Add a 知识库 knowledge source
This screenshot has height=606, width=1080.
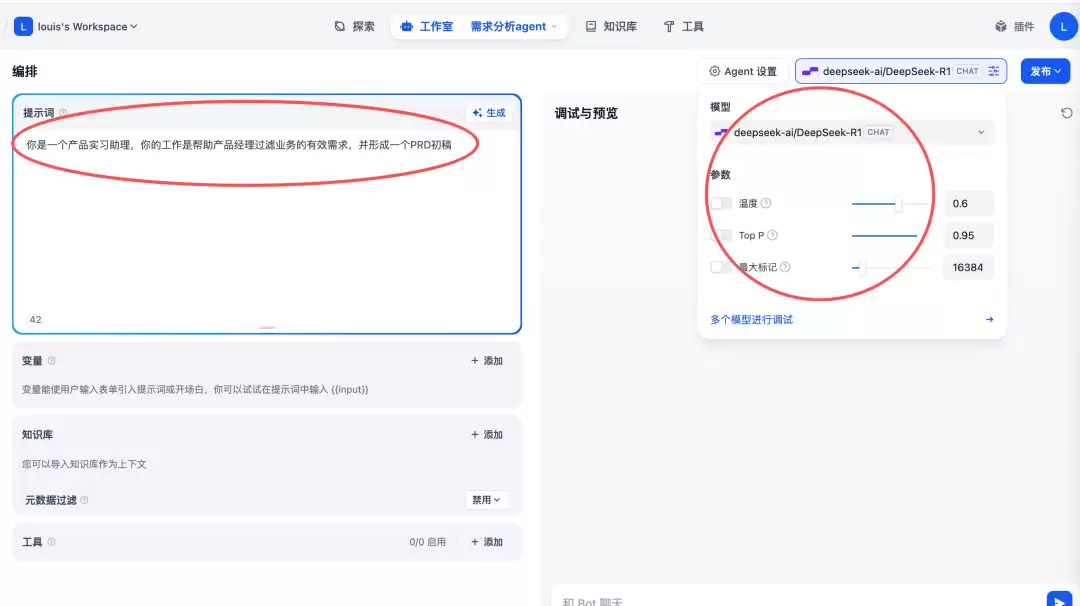point(487,435)
